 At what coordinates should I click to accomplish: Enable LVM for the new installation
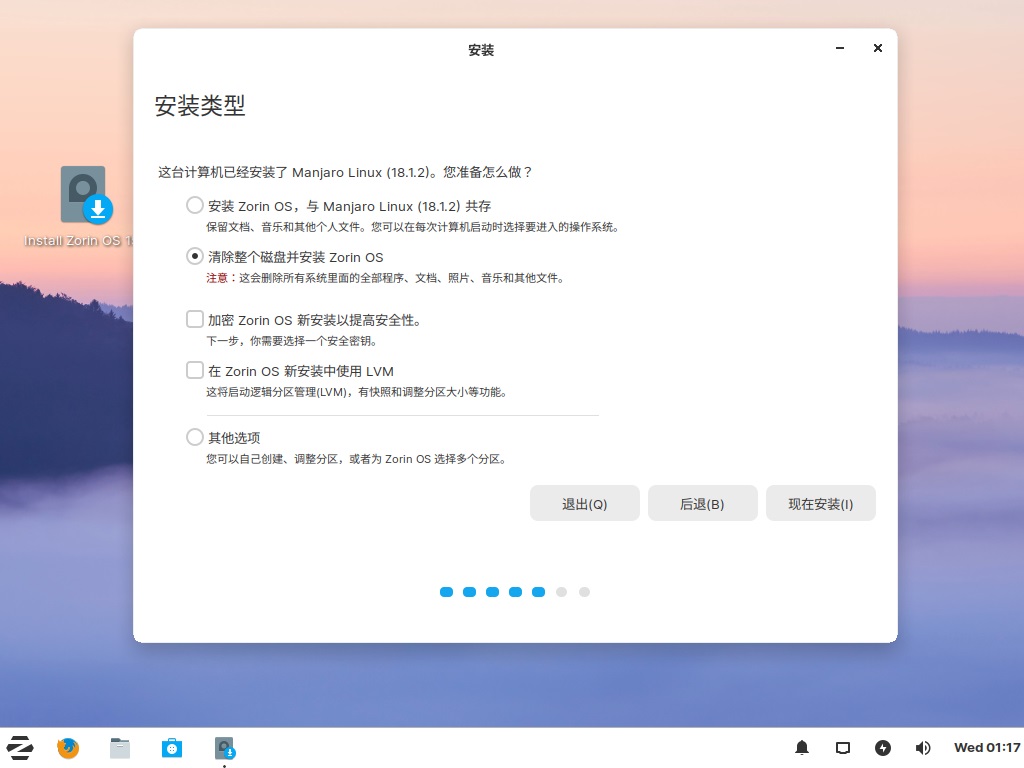click(x=194, y=370)
